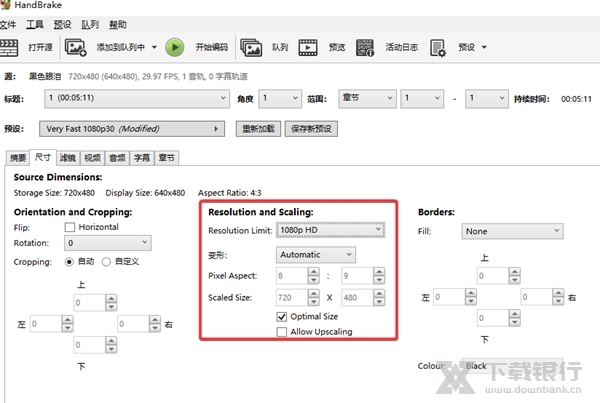The width and height of the screenshot is (600, 403).
Task: Select the Dimensions tab
Action: (43, 157)
